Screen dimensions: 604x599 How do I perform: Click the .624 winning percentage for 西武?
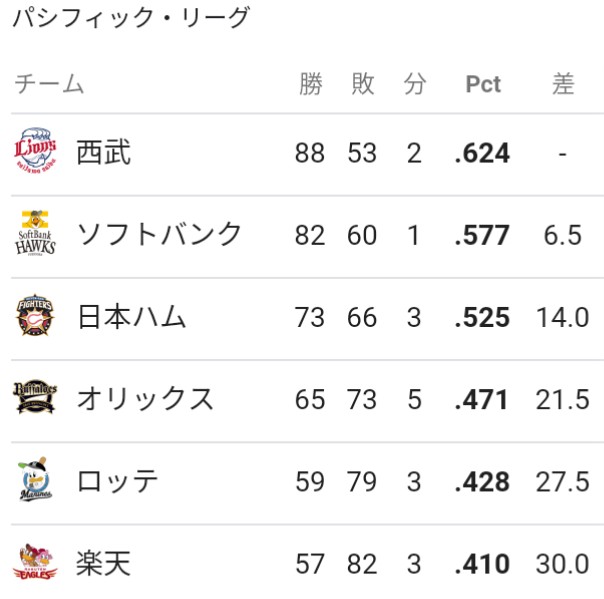tap(482, 153)
